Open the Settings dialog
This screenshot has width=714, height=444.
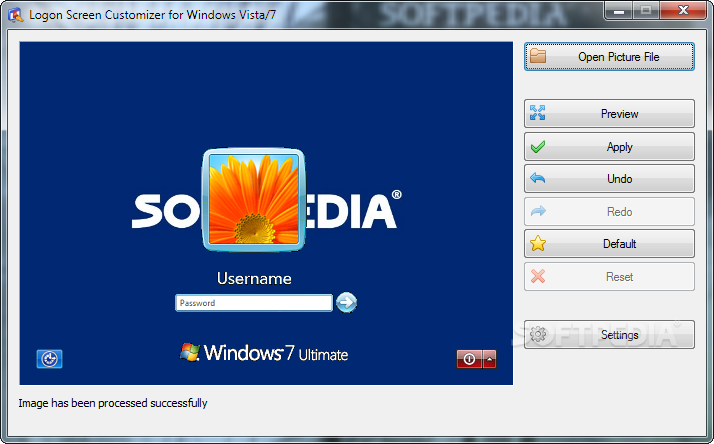pos(609,335)
